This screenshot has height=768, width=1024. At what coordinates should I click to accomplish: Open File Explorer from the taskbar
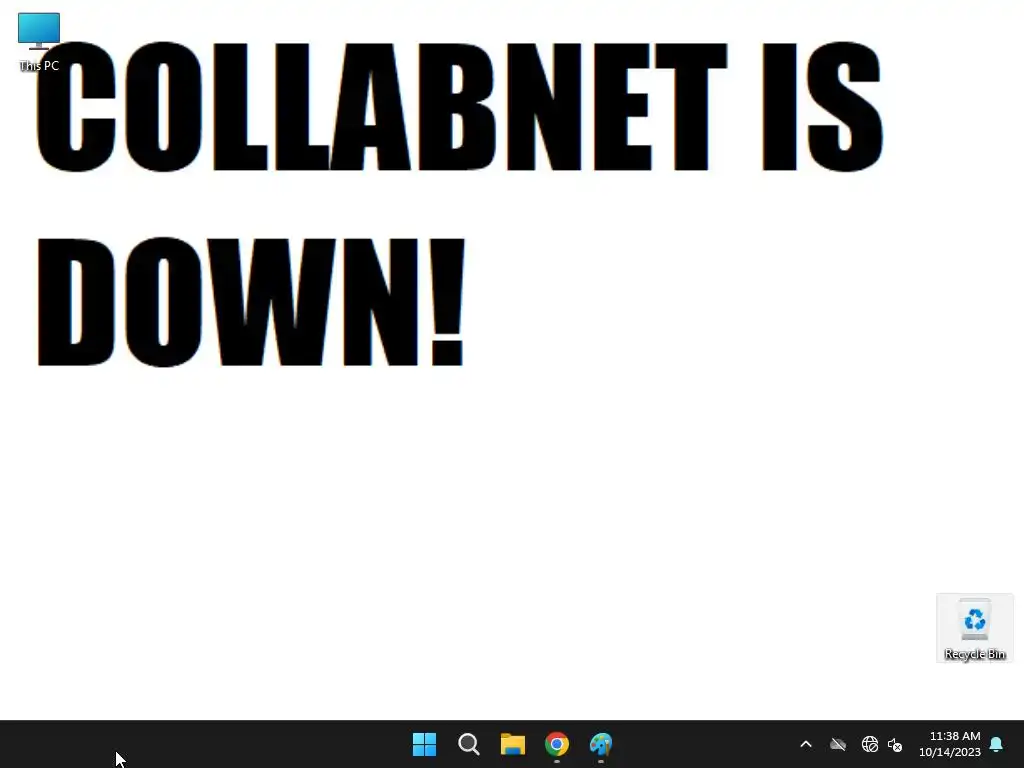513,744
